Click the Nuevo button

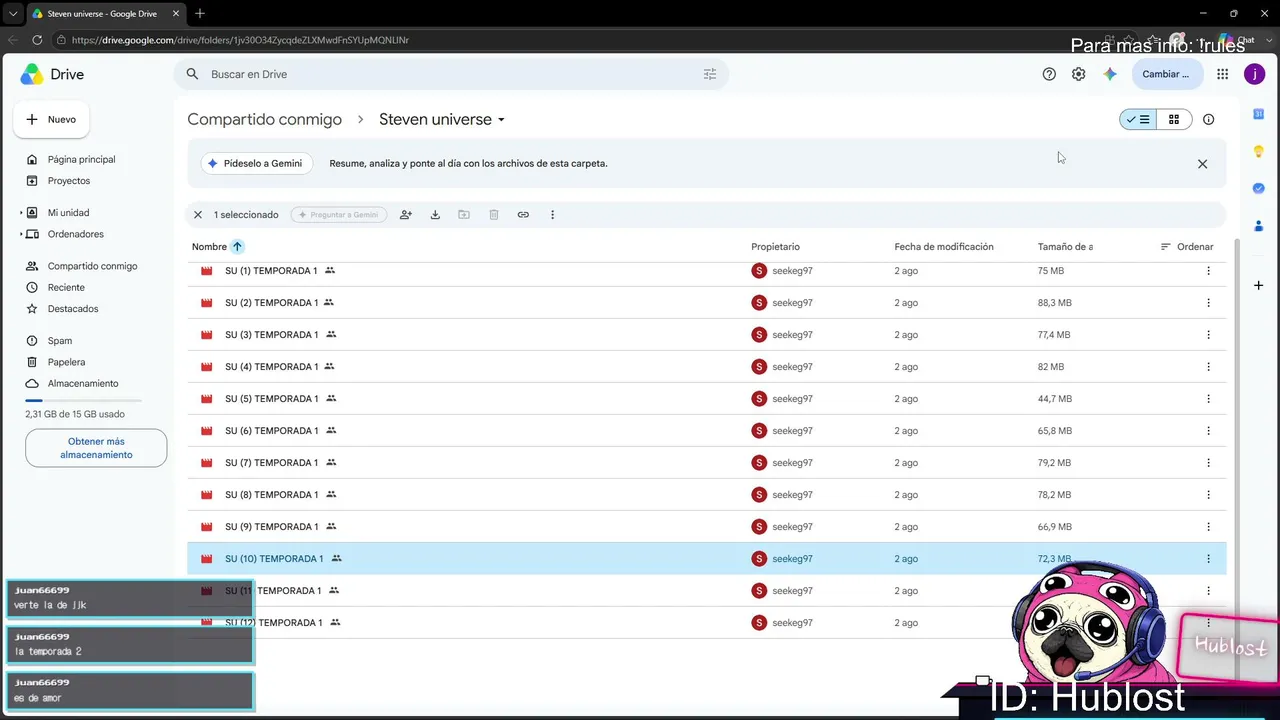[51, 119]
